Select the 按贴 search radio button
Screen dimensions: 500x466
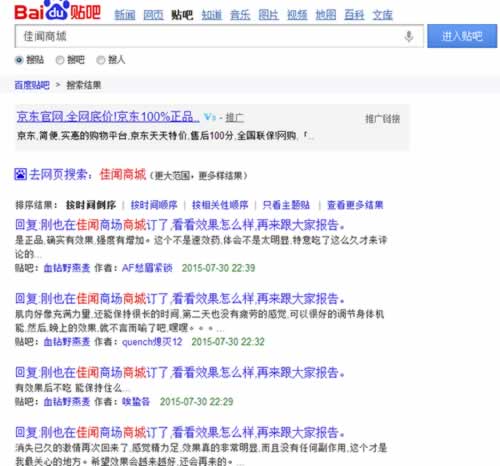[19, 60]
